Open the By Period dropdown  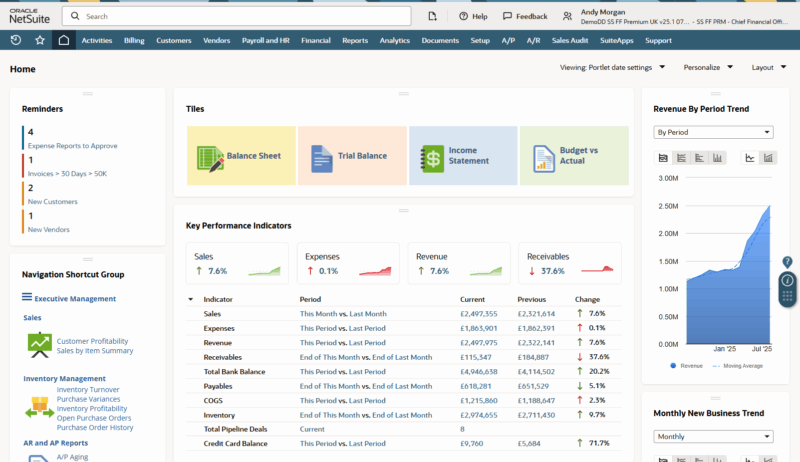[x=713, y=132]
